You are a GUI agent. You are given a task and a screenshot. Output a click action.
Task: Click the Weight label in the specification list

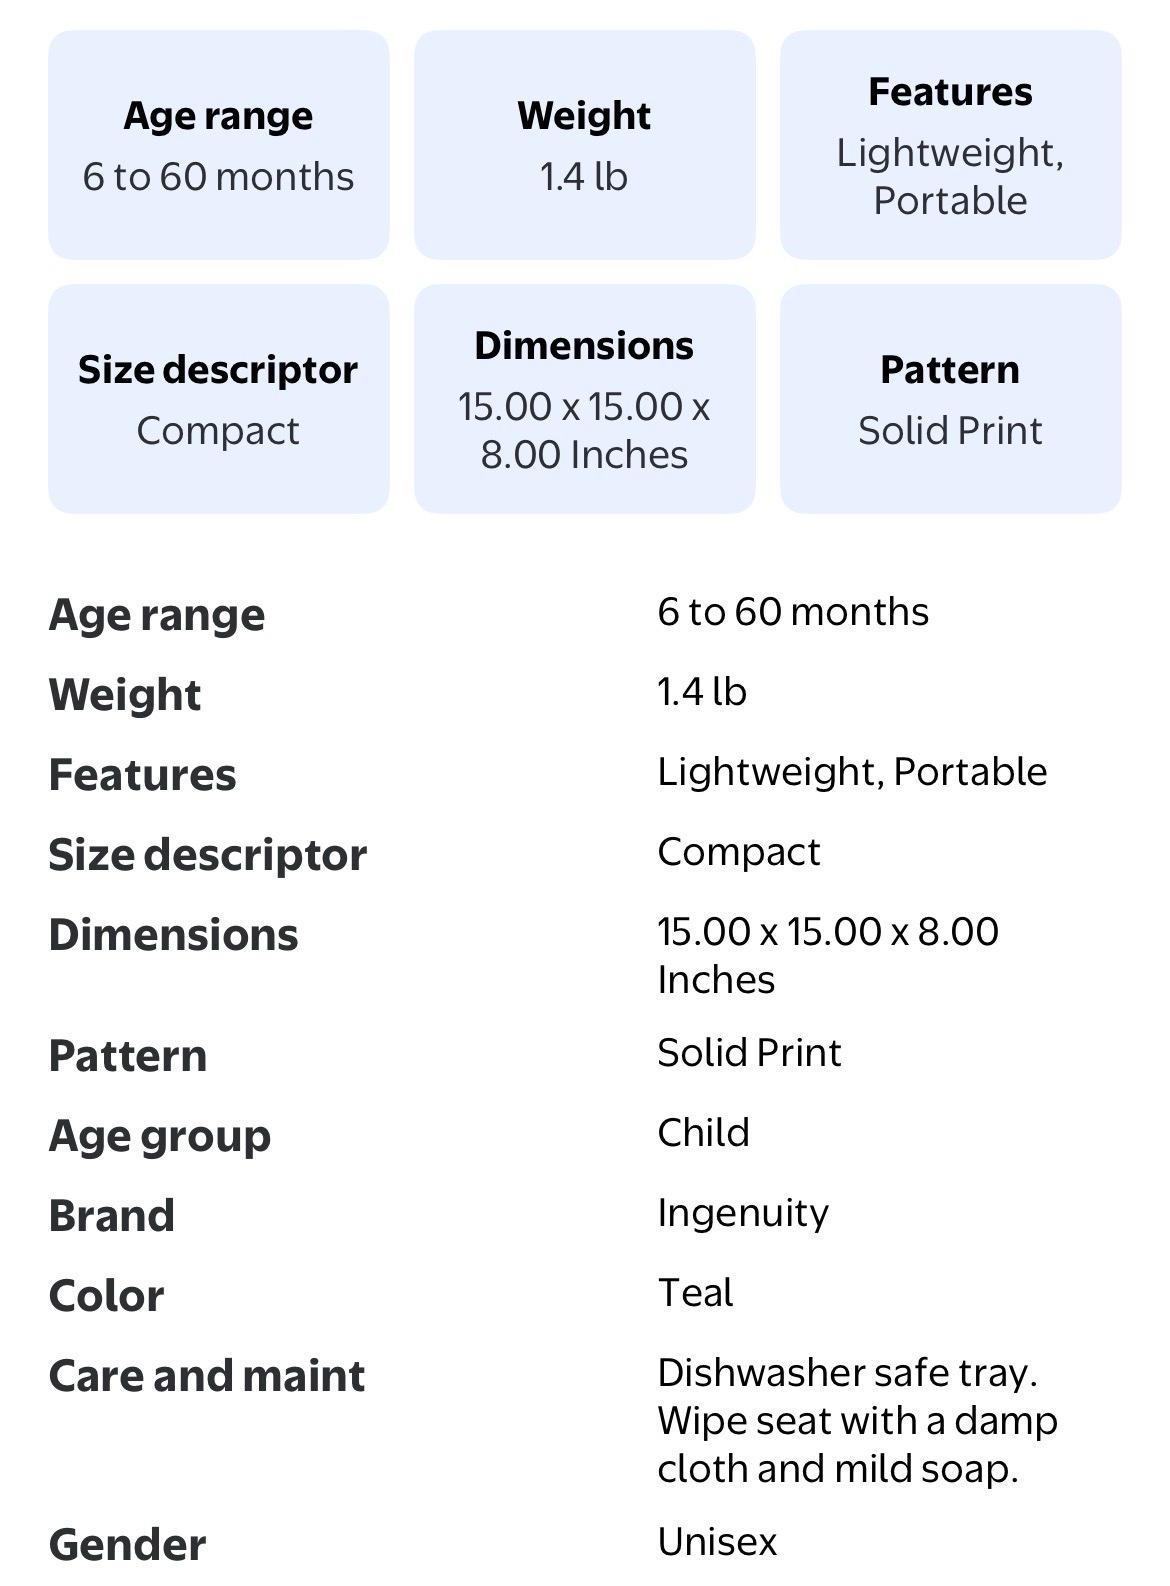[x=125, y=694]
